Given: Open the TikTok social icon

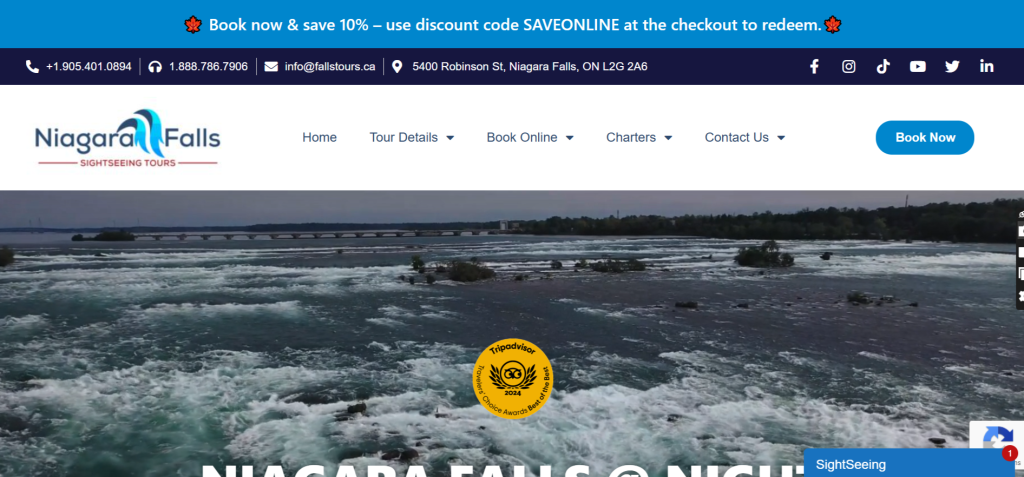Looking at the screenshot, I should point(883,67).
